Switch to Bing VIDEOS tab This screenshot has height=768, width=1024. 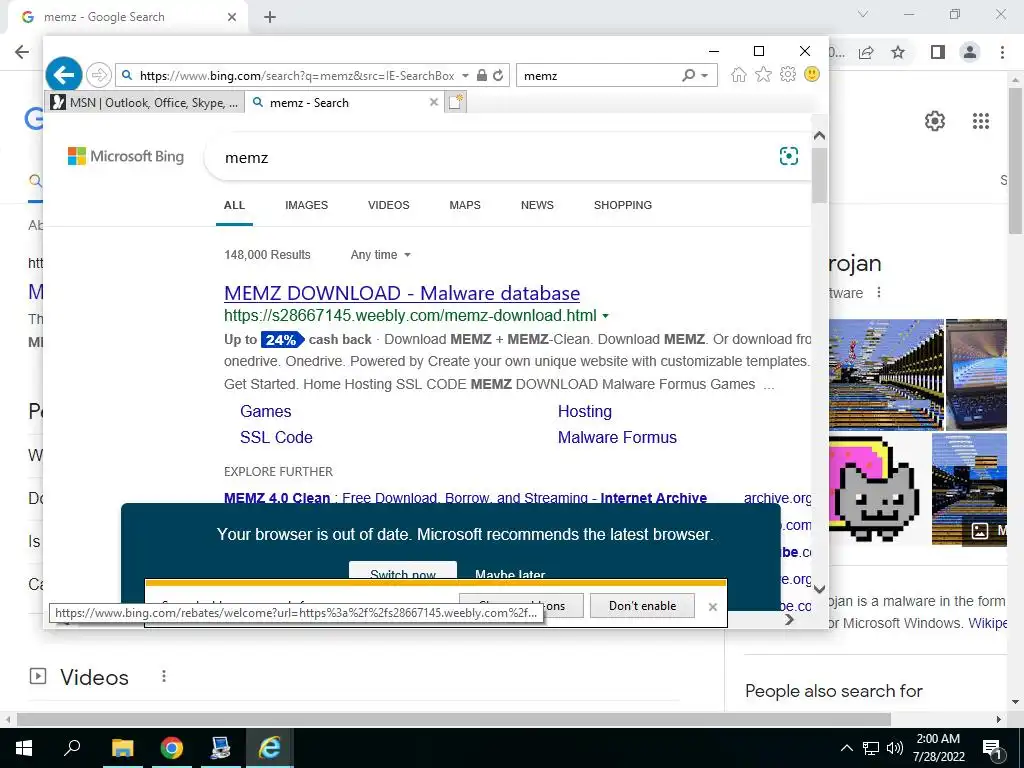[389, 205]
